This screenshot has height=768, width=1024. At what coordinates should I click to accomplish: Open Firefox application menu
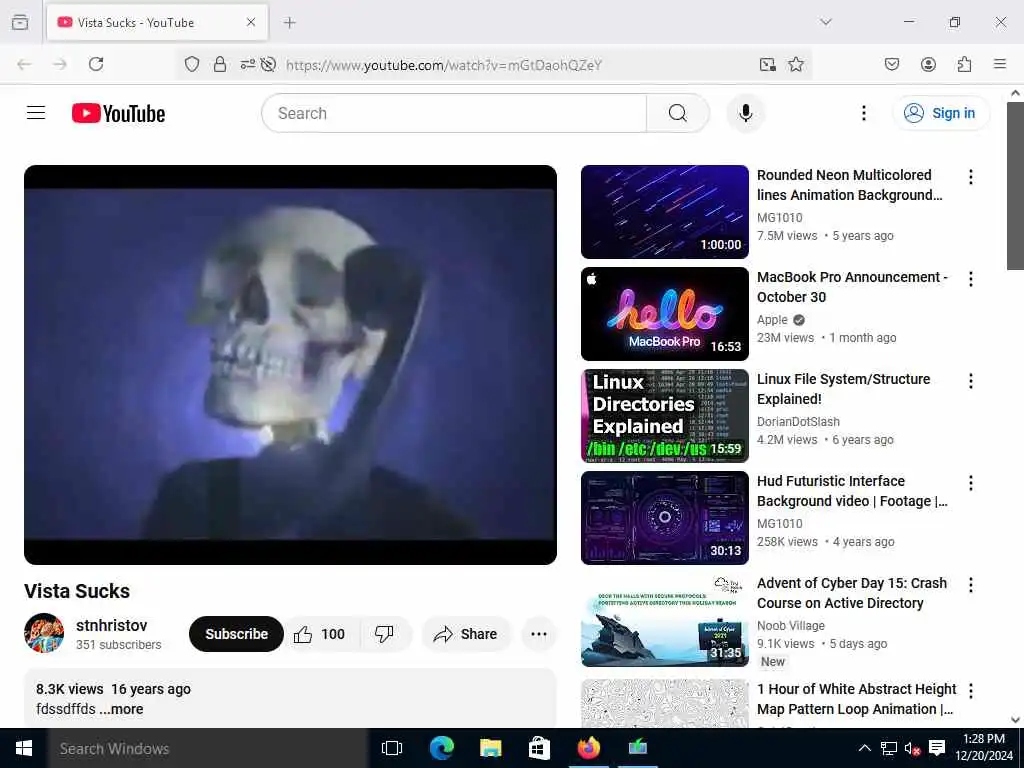1000,64
